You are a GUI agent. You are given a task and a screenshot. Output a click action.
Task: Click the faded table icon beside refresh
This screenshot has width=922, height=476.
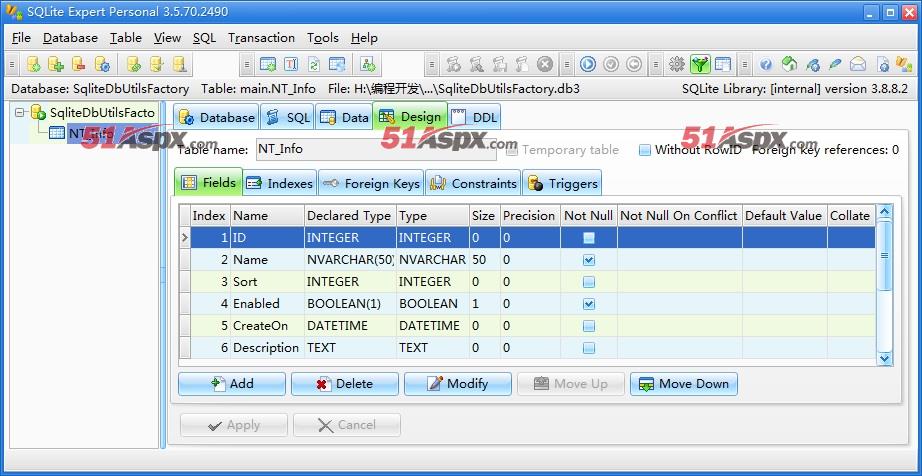(337, 64)
